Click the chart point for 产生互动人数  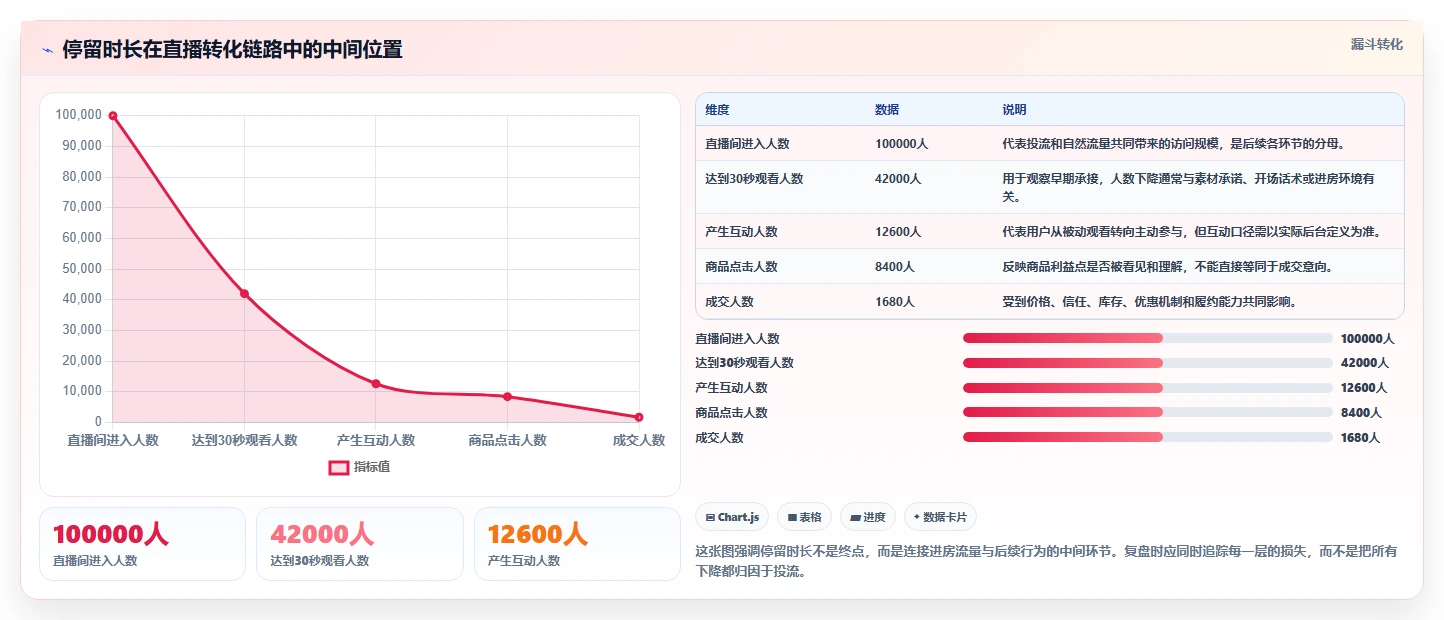coord(376,384)
